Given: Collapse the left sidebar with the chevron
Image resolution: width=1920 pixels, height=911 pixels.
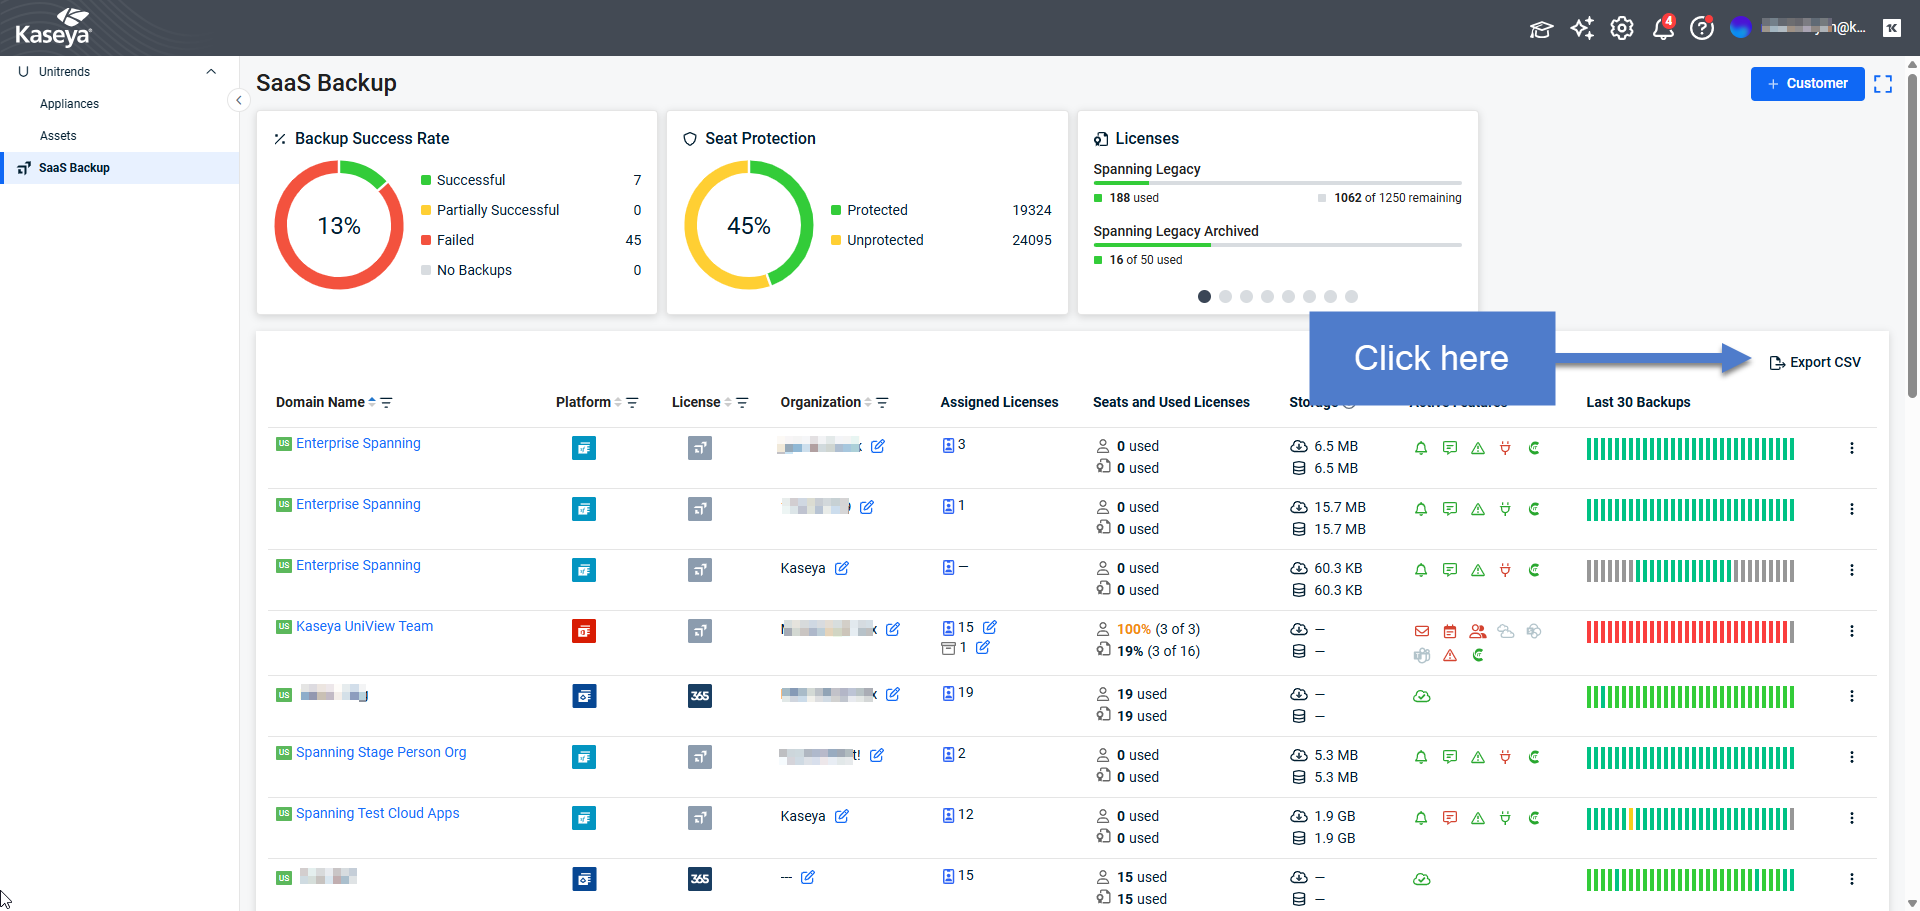Looking at the screenshot, I should click(x=238, y=100).
